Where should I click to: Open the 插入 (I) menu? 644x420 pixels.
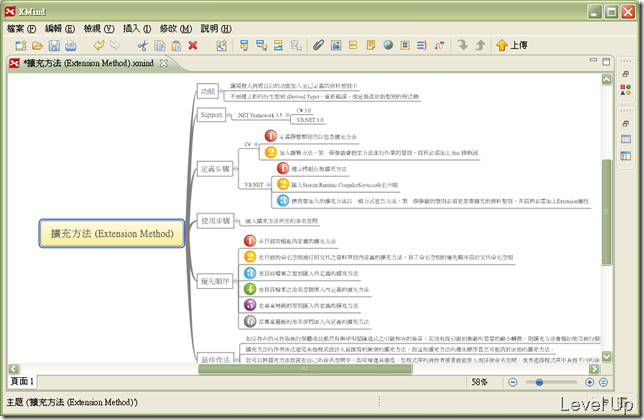click(137, 28)
